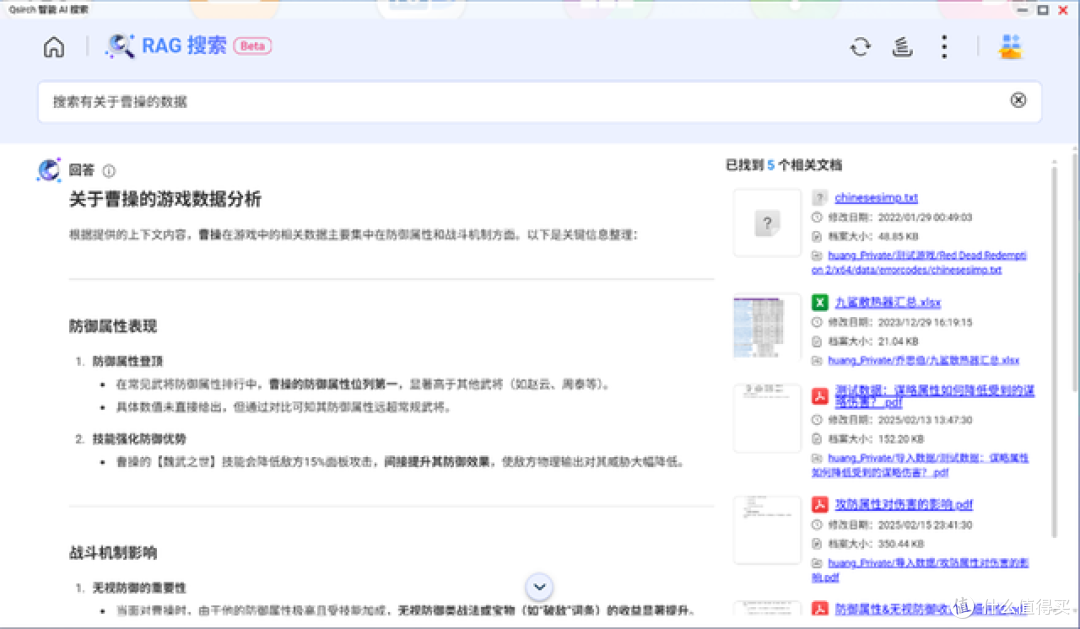
Task: Maximize the Qsirch window
Action: pos(1043,10)
